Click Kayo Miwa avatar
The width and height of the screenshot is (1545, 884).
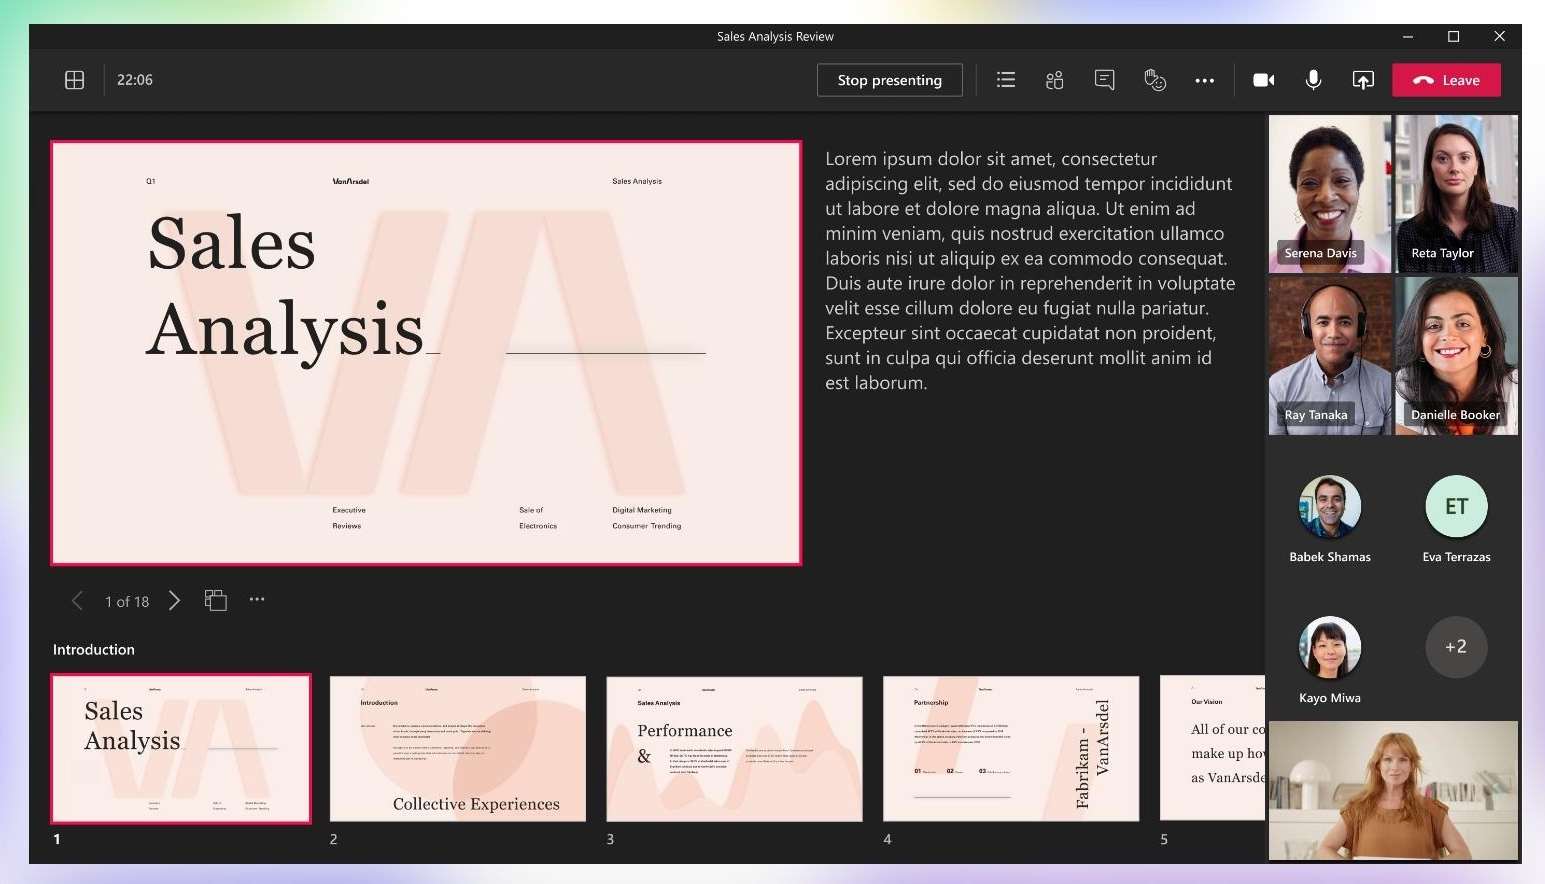1329,647
